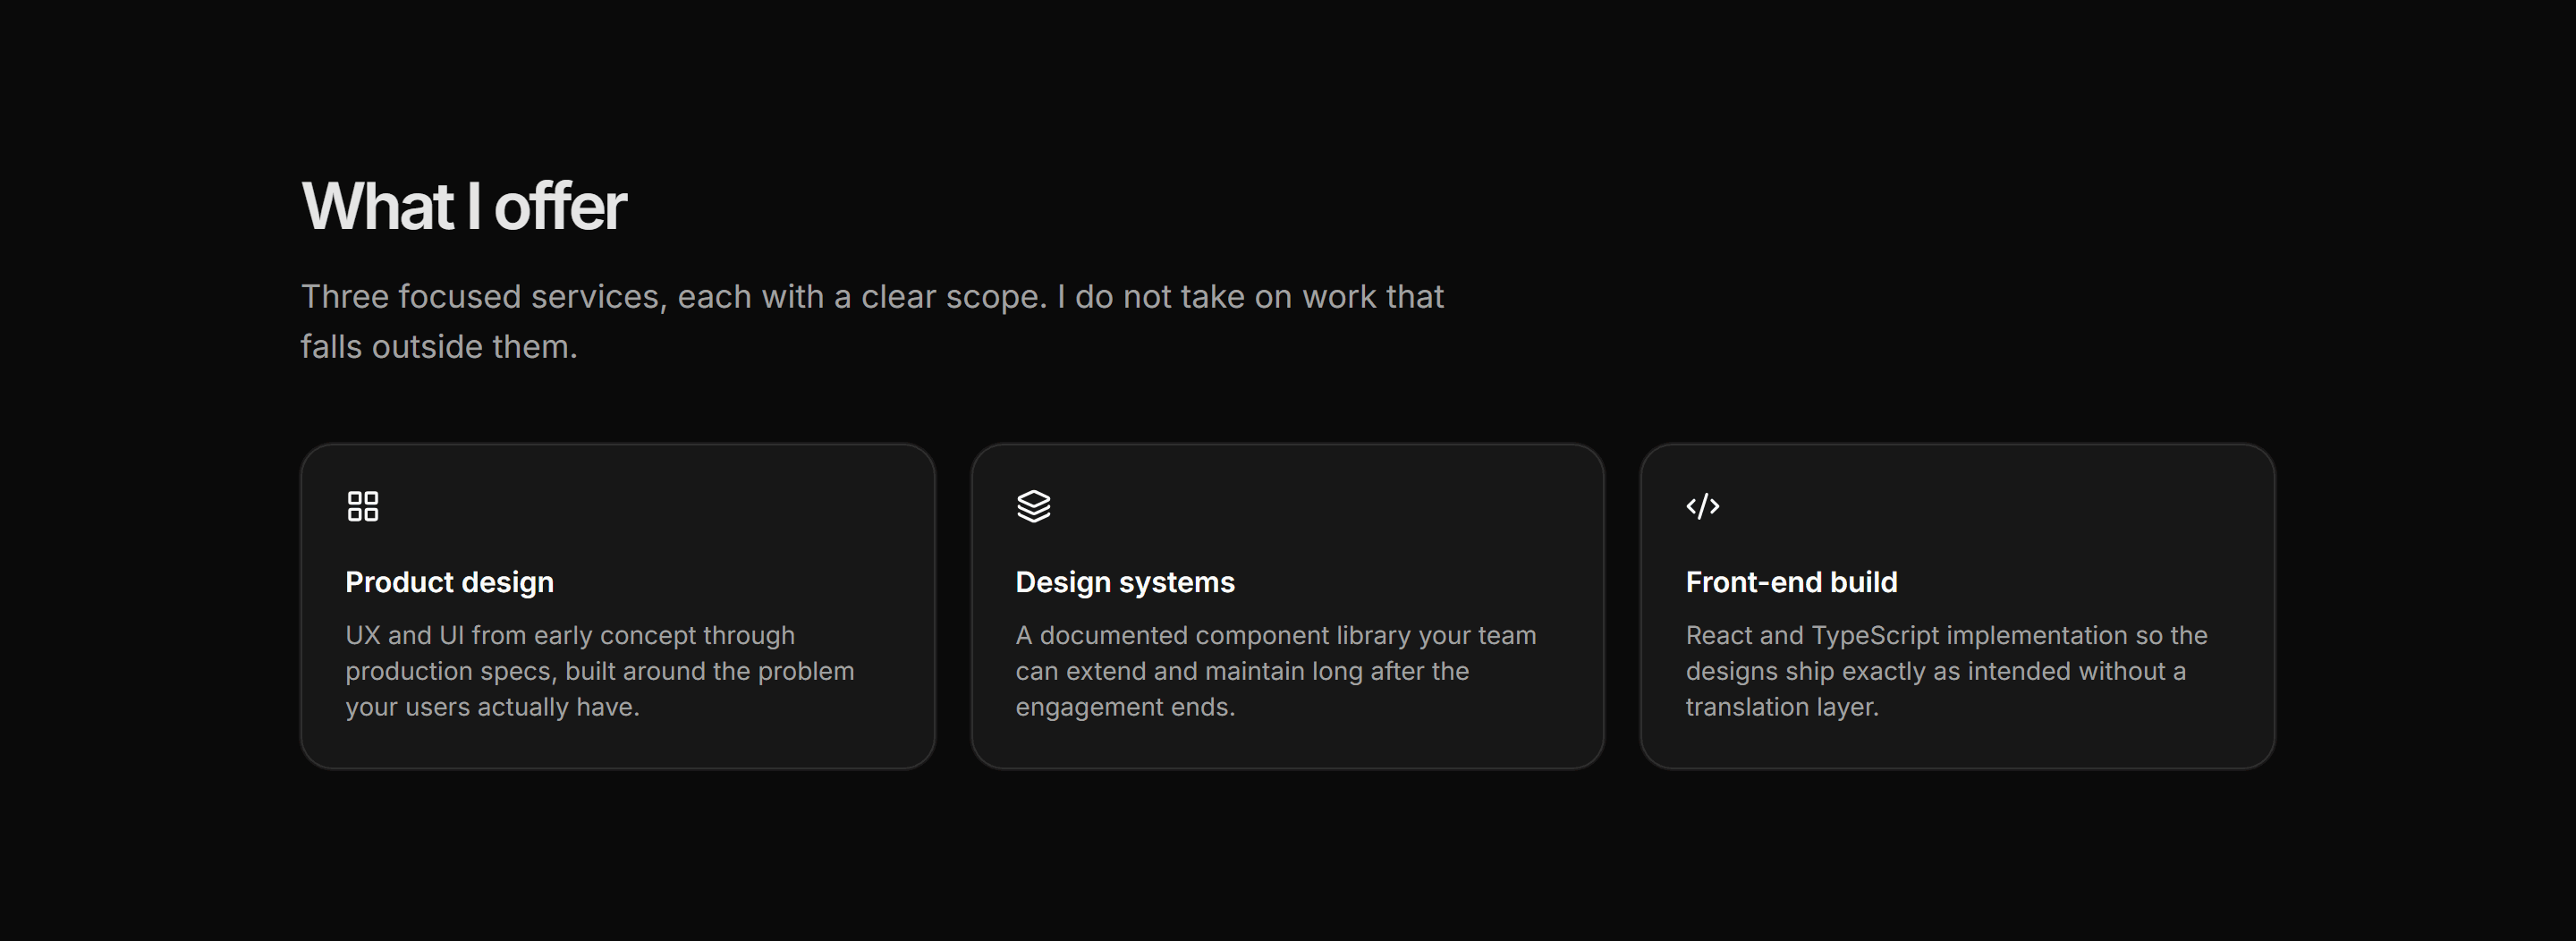Click the 'A documented component library' description
Screen dimensions: 2576x941
[1276, 671]
